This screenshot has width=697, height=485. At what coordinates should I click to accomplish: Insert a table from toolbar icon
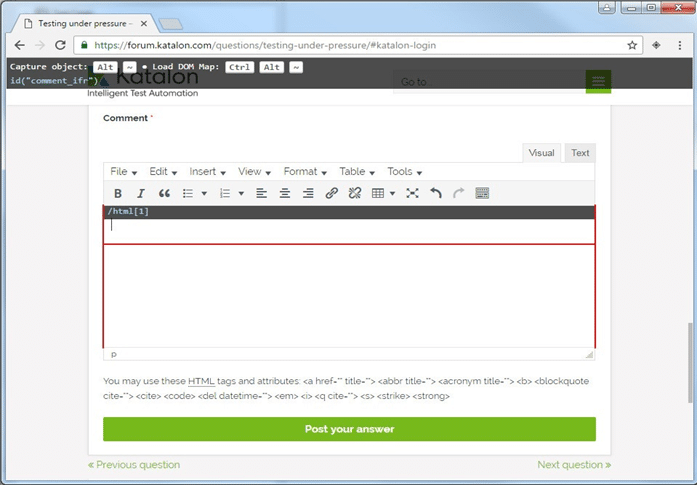pos(378,193)
